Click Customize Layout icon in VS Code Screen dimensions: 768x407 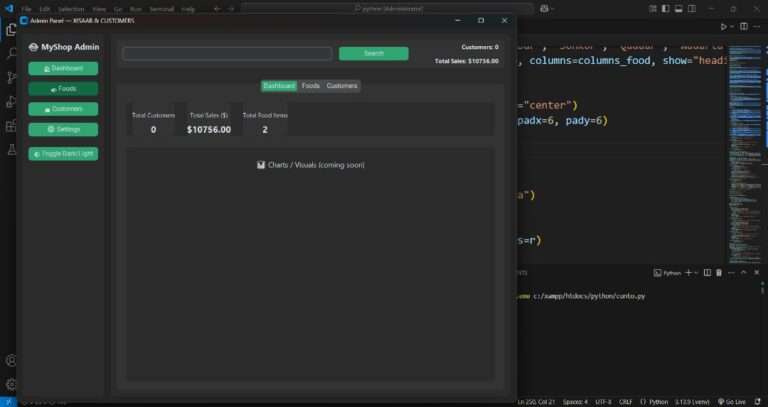click(x=653, y=8)
